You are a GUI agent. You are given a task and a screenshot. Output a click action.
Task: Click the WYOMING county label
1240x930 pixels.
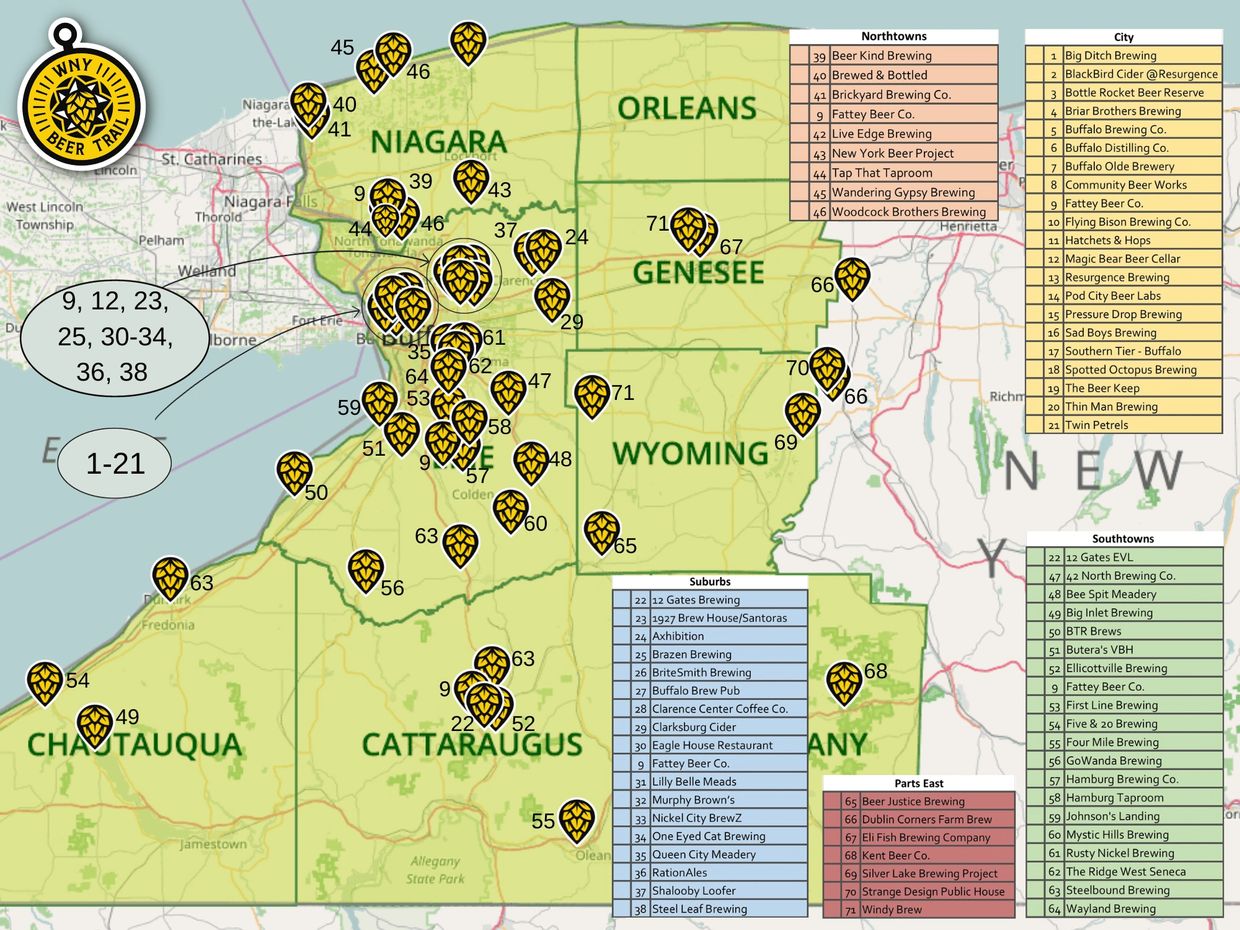click(691, 454)
